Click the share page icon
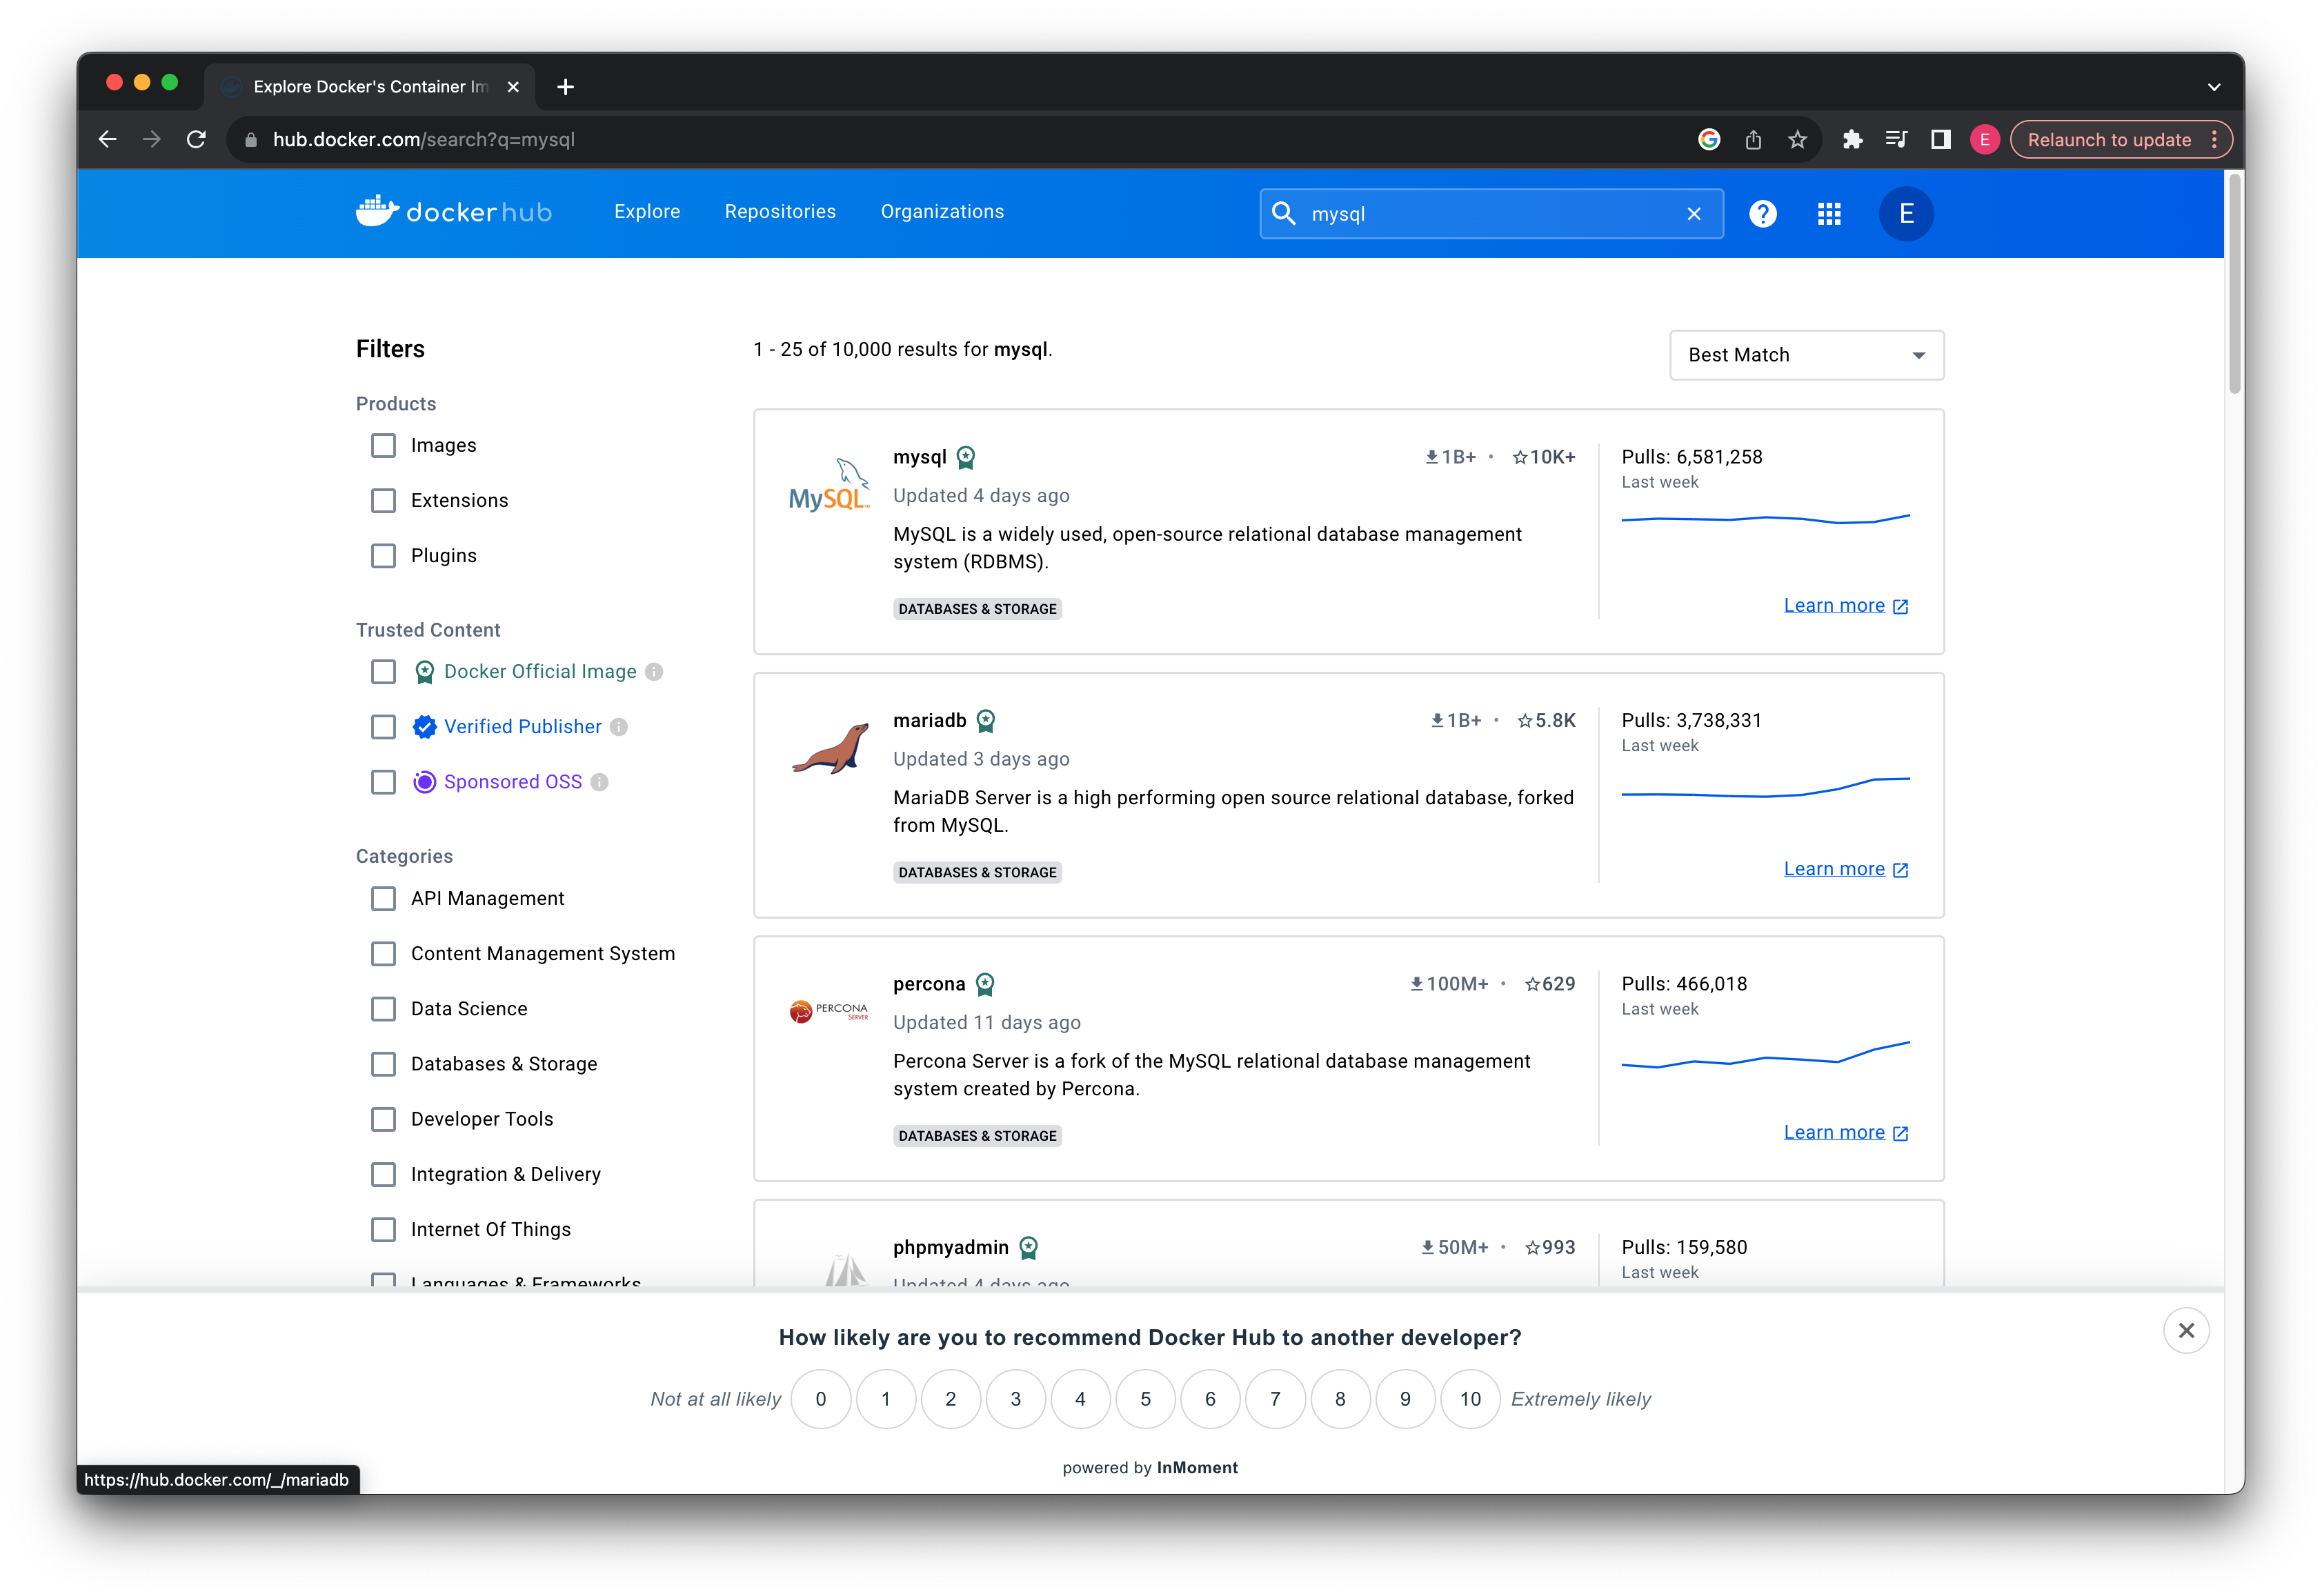The image size is (2322, 1596). tap(1752, 139)
